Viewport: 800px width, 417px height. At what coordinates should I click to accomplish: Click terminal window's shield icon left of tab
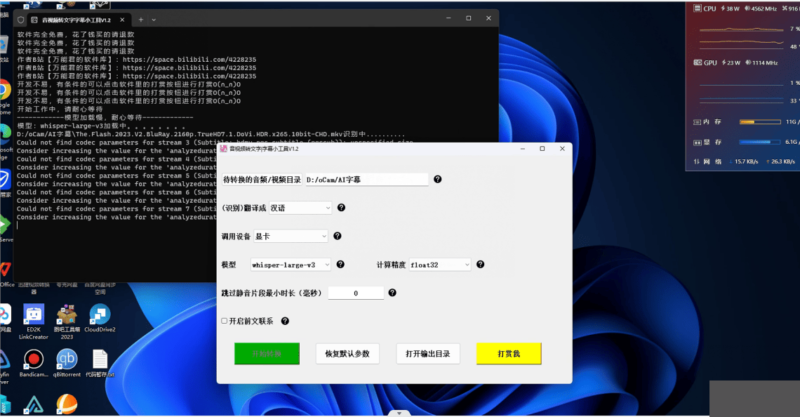[21, 19]
